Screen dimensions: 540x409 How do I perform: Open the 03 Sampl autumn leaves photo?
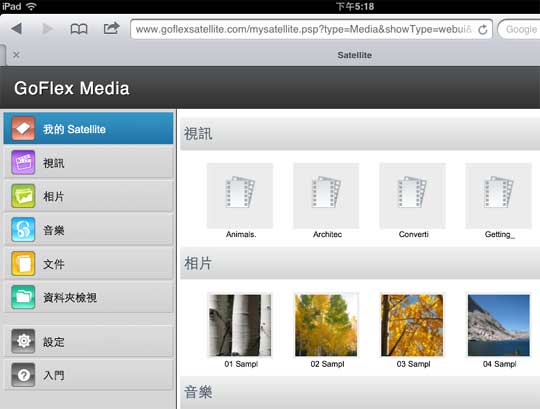[x=412, y=325]
